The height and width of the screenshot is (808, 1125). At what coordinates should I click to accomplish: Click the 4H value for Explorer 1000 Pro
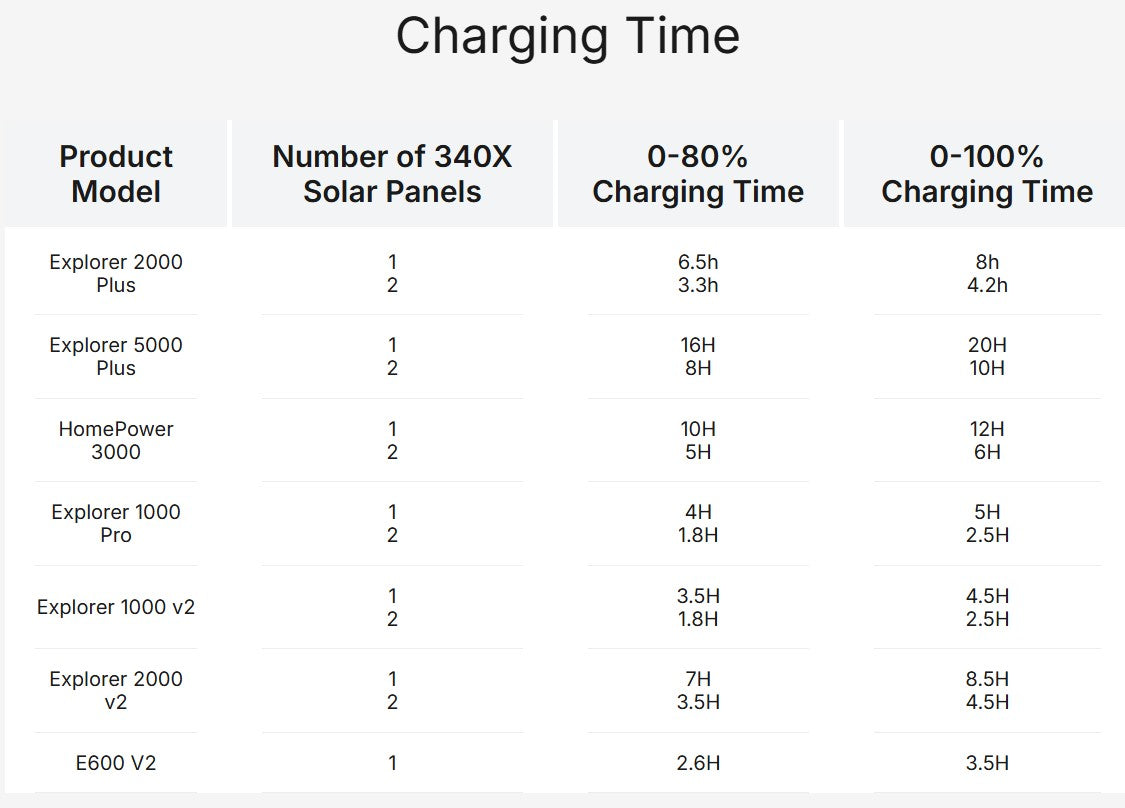698,512
